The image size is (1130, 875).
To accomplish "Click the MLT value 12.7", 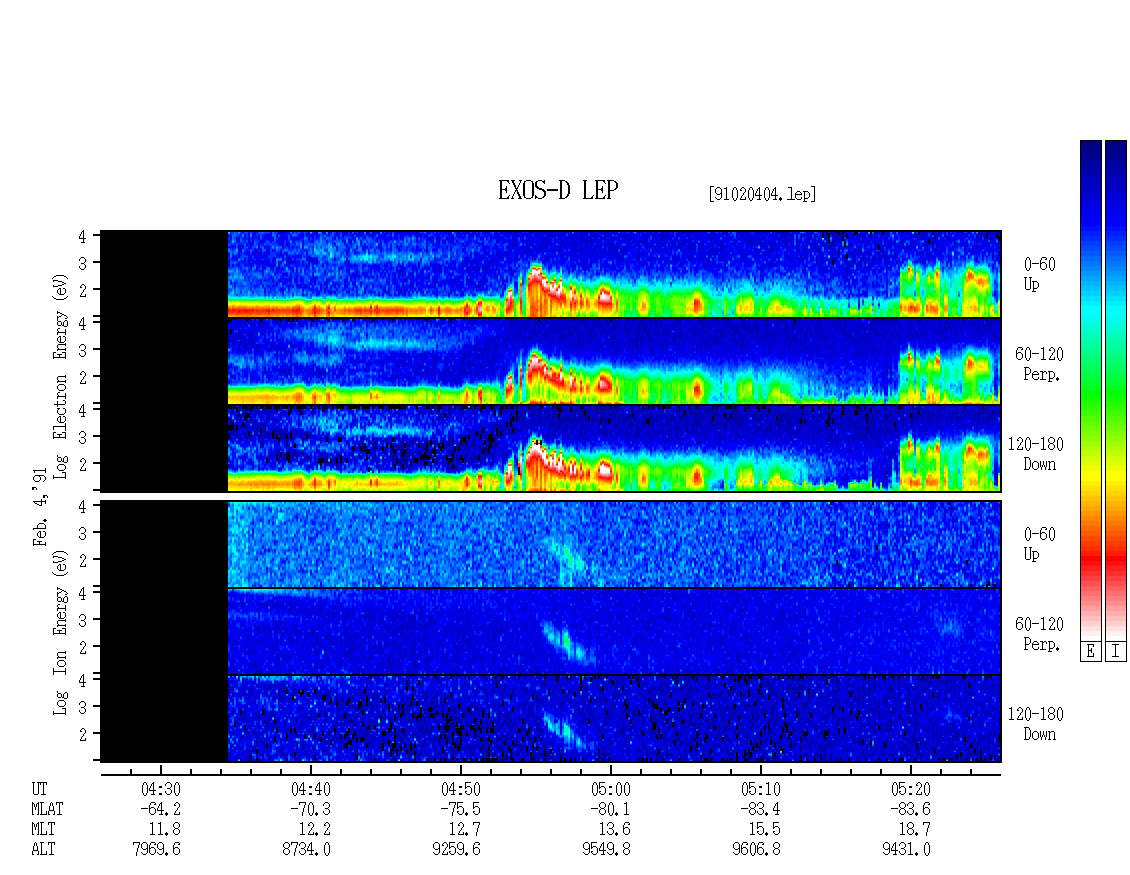I will [x=466, y=830].
